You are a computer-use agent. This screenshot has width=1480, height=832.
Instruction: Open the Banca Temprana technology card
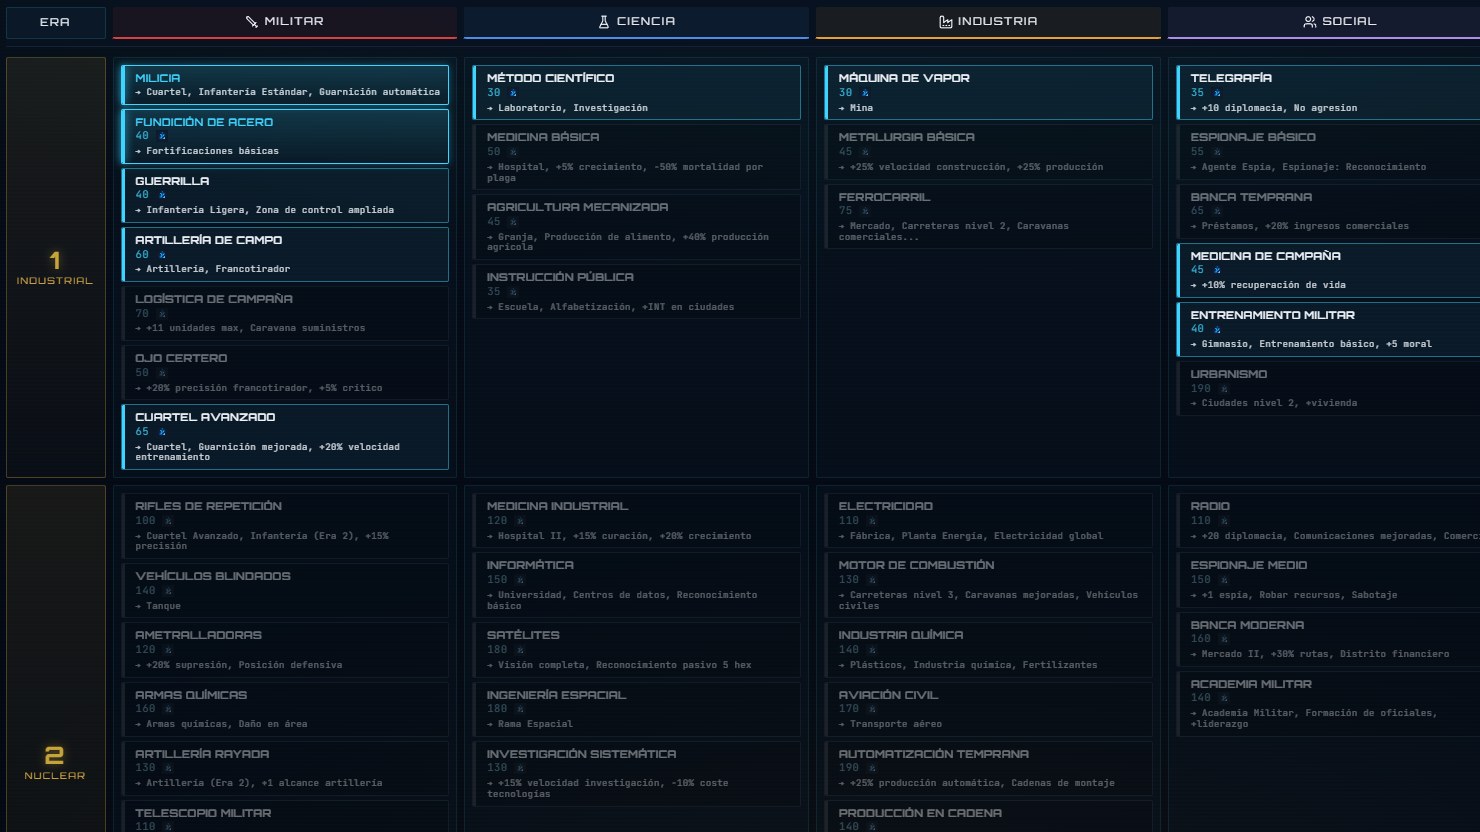click(x=1328, y=211)
